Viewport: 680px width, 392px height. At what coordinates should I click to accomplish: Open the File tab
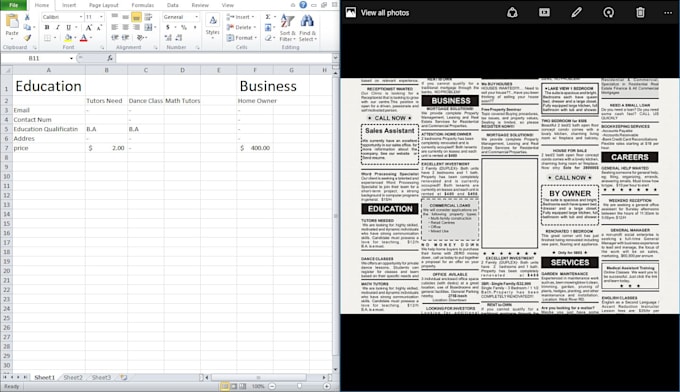pos(14,5)
